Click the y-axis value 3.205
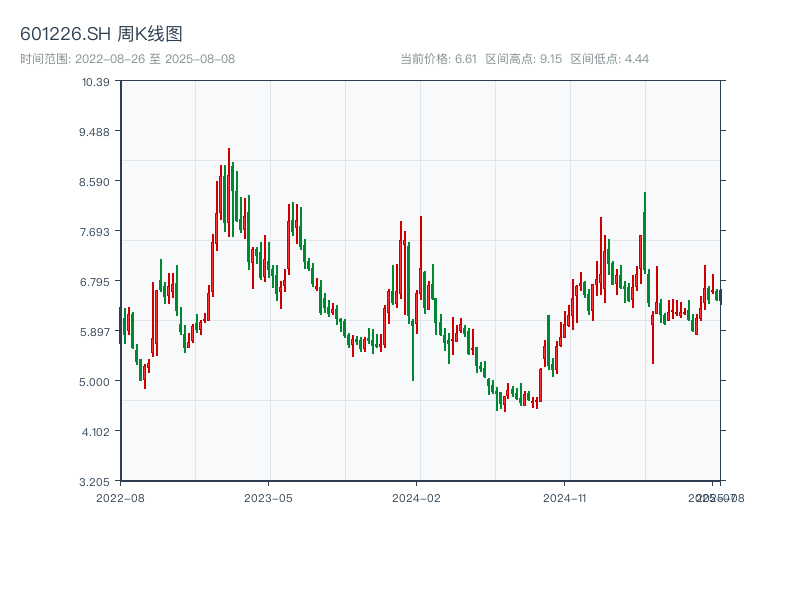This screenshot has height=600, width=800. (94, 482)
